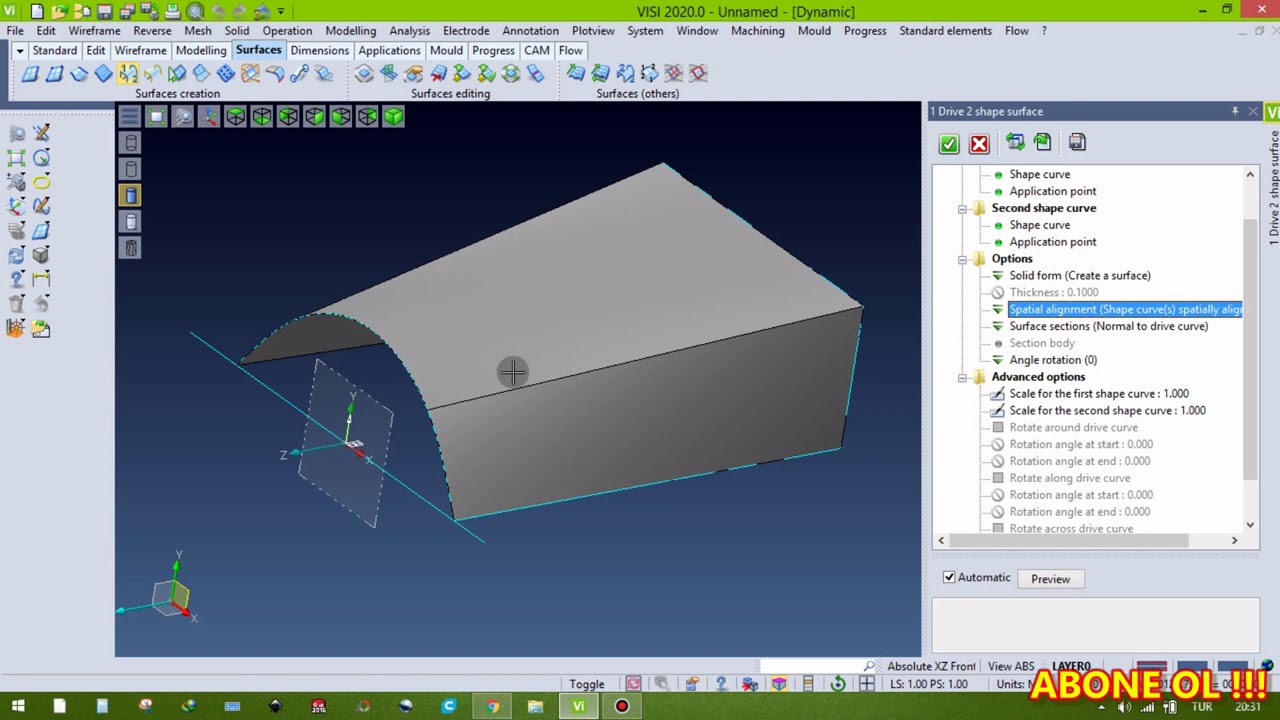1280x720 pixels.
Task: Click the green refresh arrows icon in panel
Action: click(x=1043, y=143)
